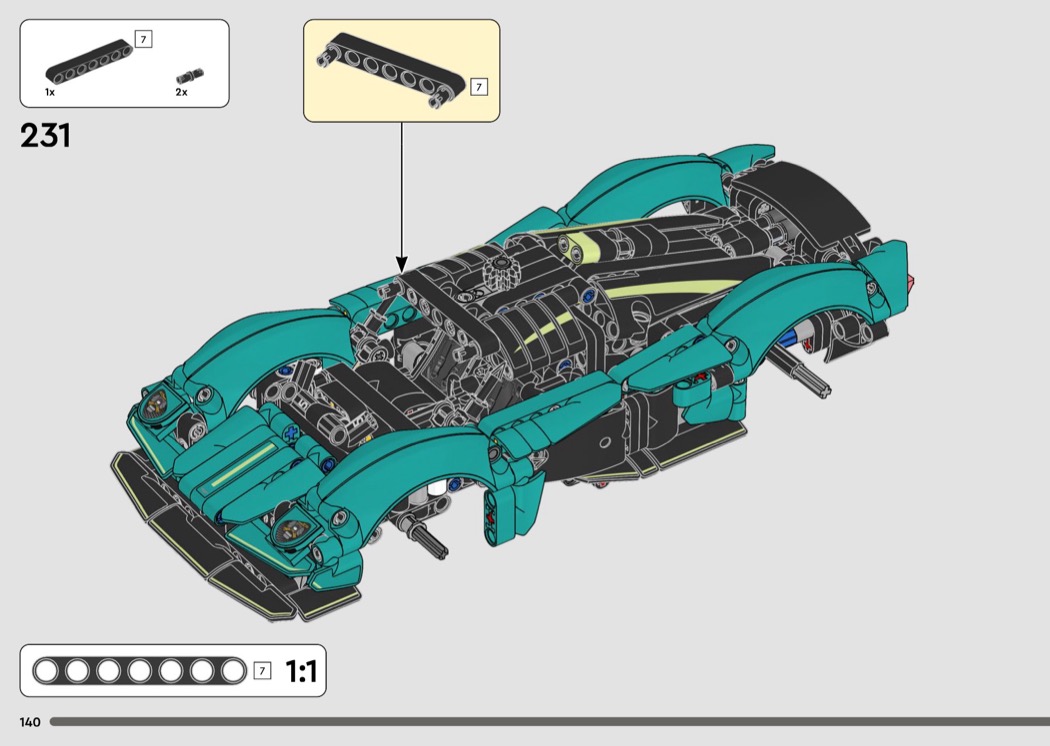
Task: Click step number 231
Action: [45, 136]
